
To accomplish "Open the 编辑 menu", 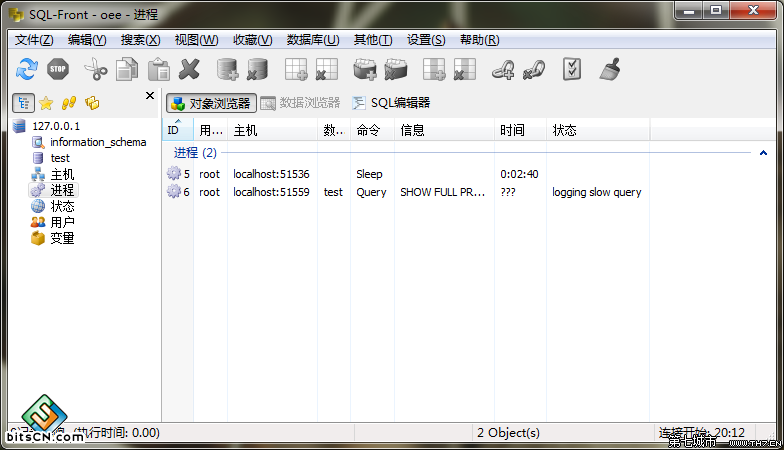I will coord(87,40).
